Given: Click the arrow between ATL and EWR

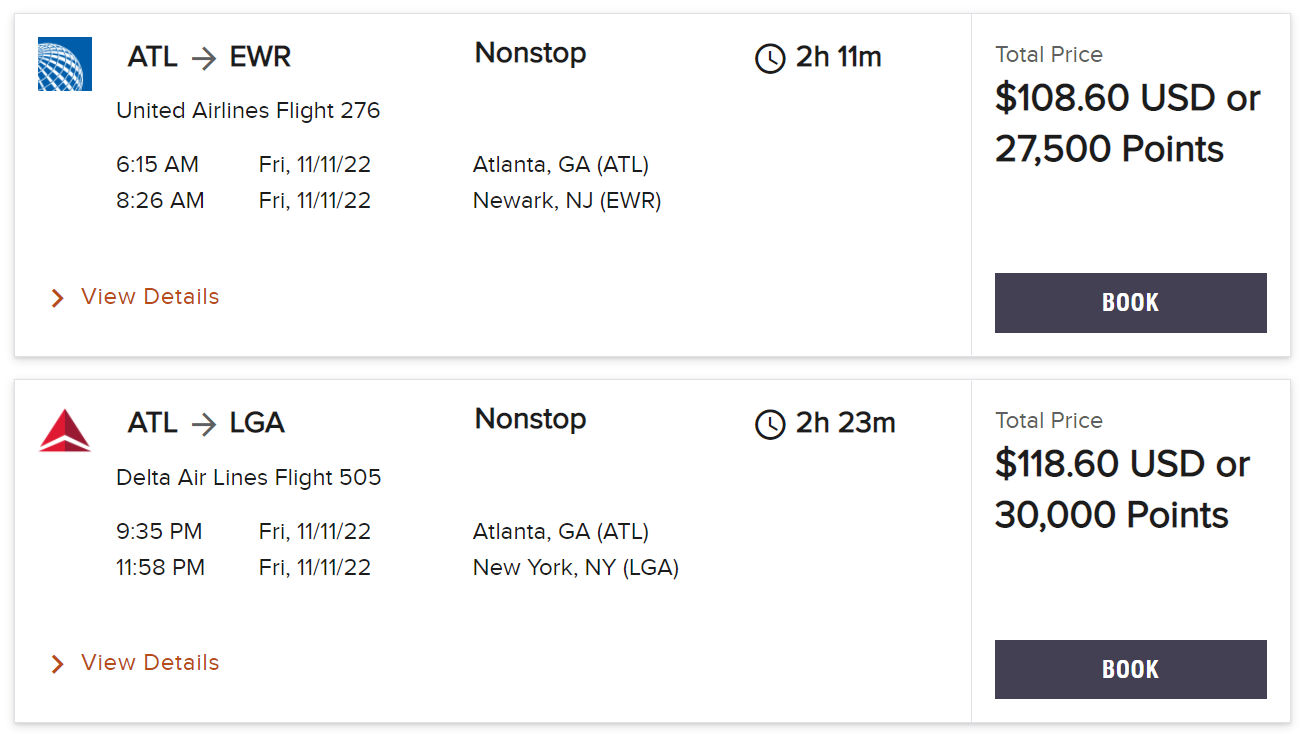Looking at the screenshot, I should (203, 57).
